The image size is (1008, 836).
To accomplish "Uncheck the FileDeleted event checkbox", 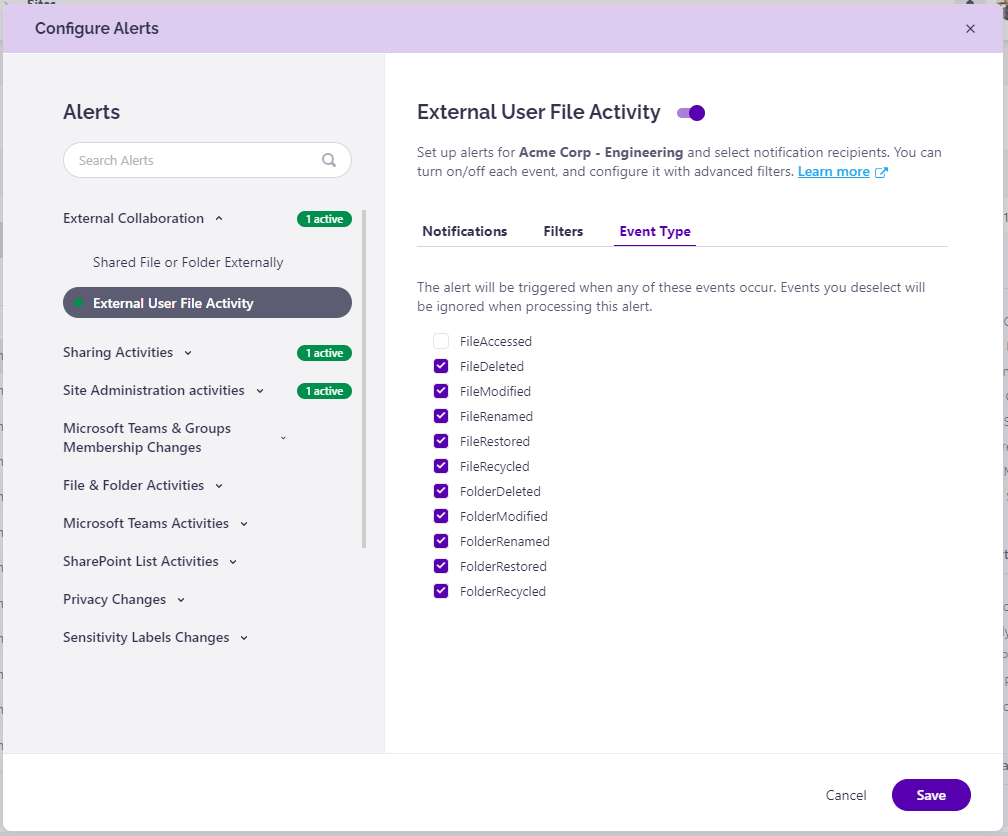I will (441, 366).
